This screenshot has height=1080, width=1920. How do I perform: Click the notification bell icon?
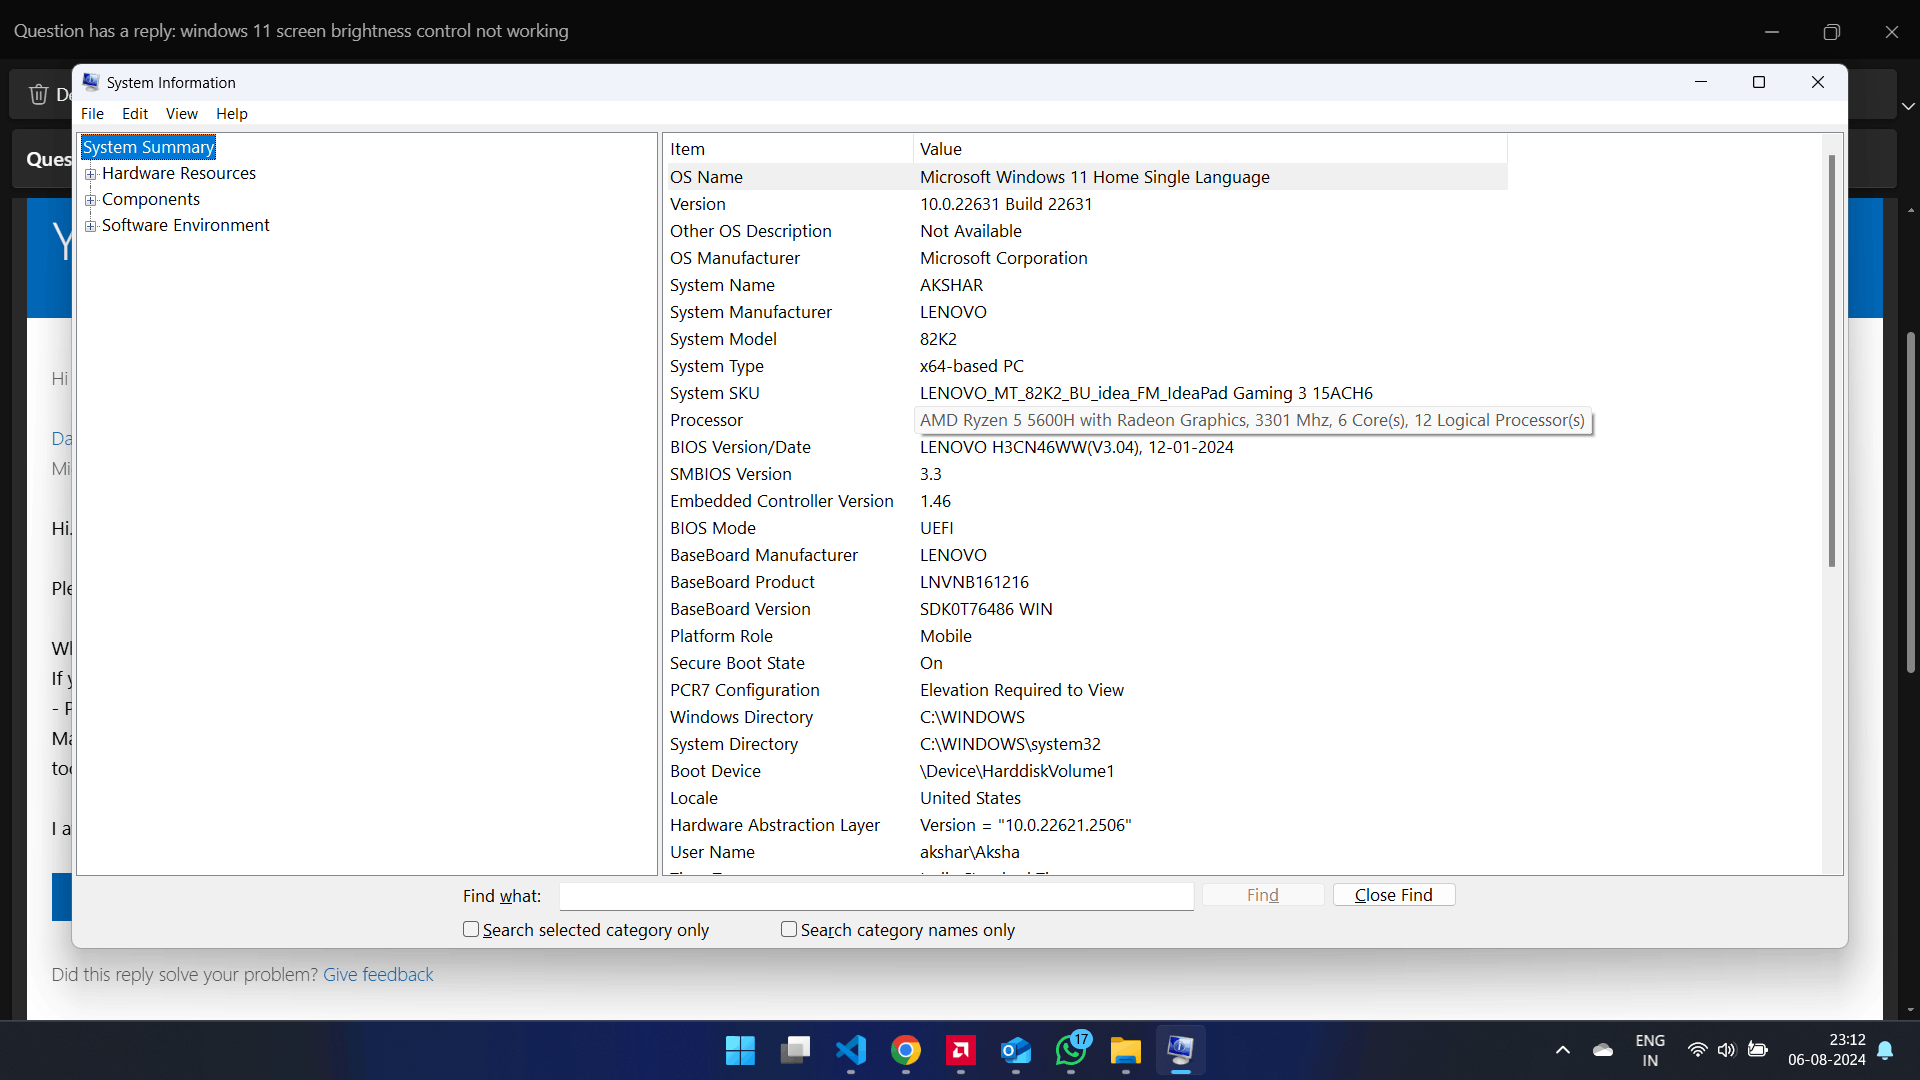pos(1885,1050)
